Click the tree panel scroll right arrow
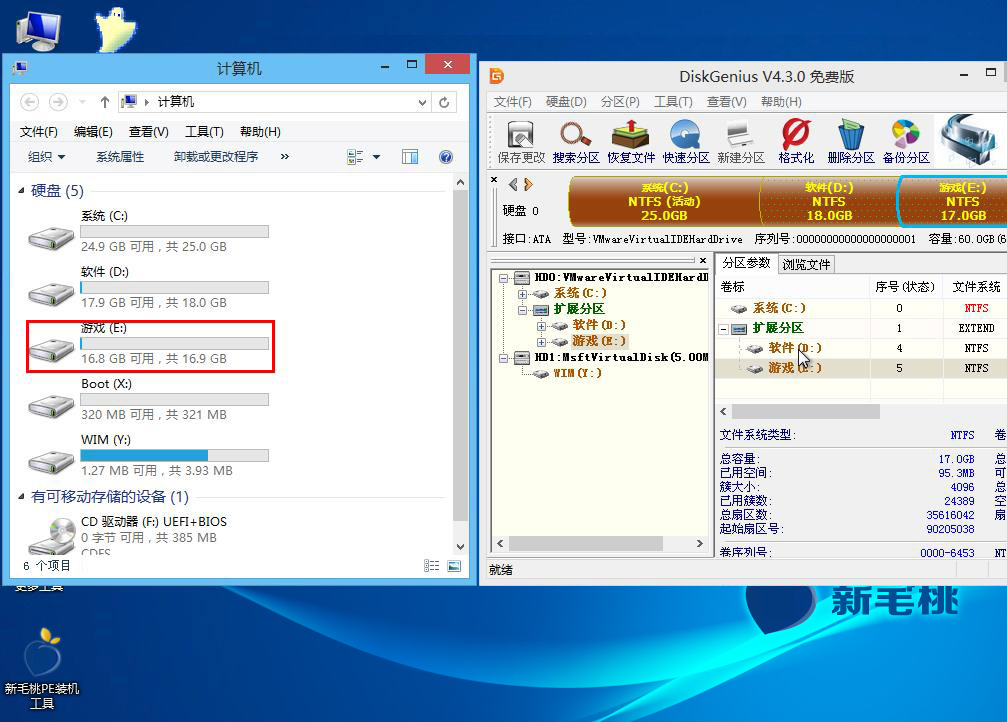 699,543
